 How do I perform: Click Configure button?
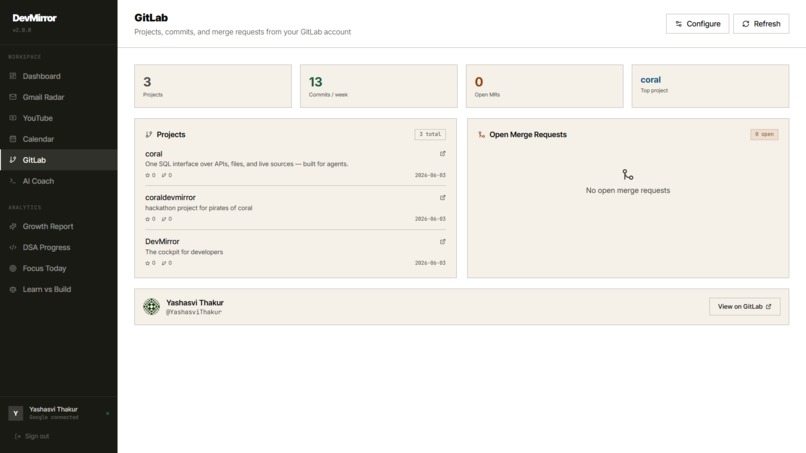(x=698, y=24)
